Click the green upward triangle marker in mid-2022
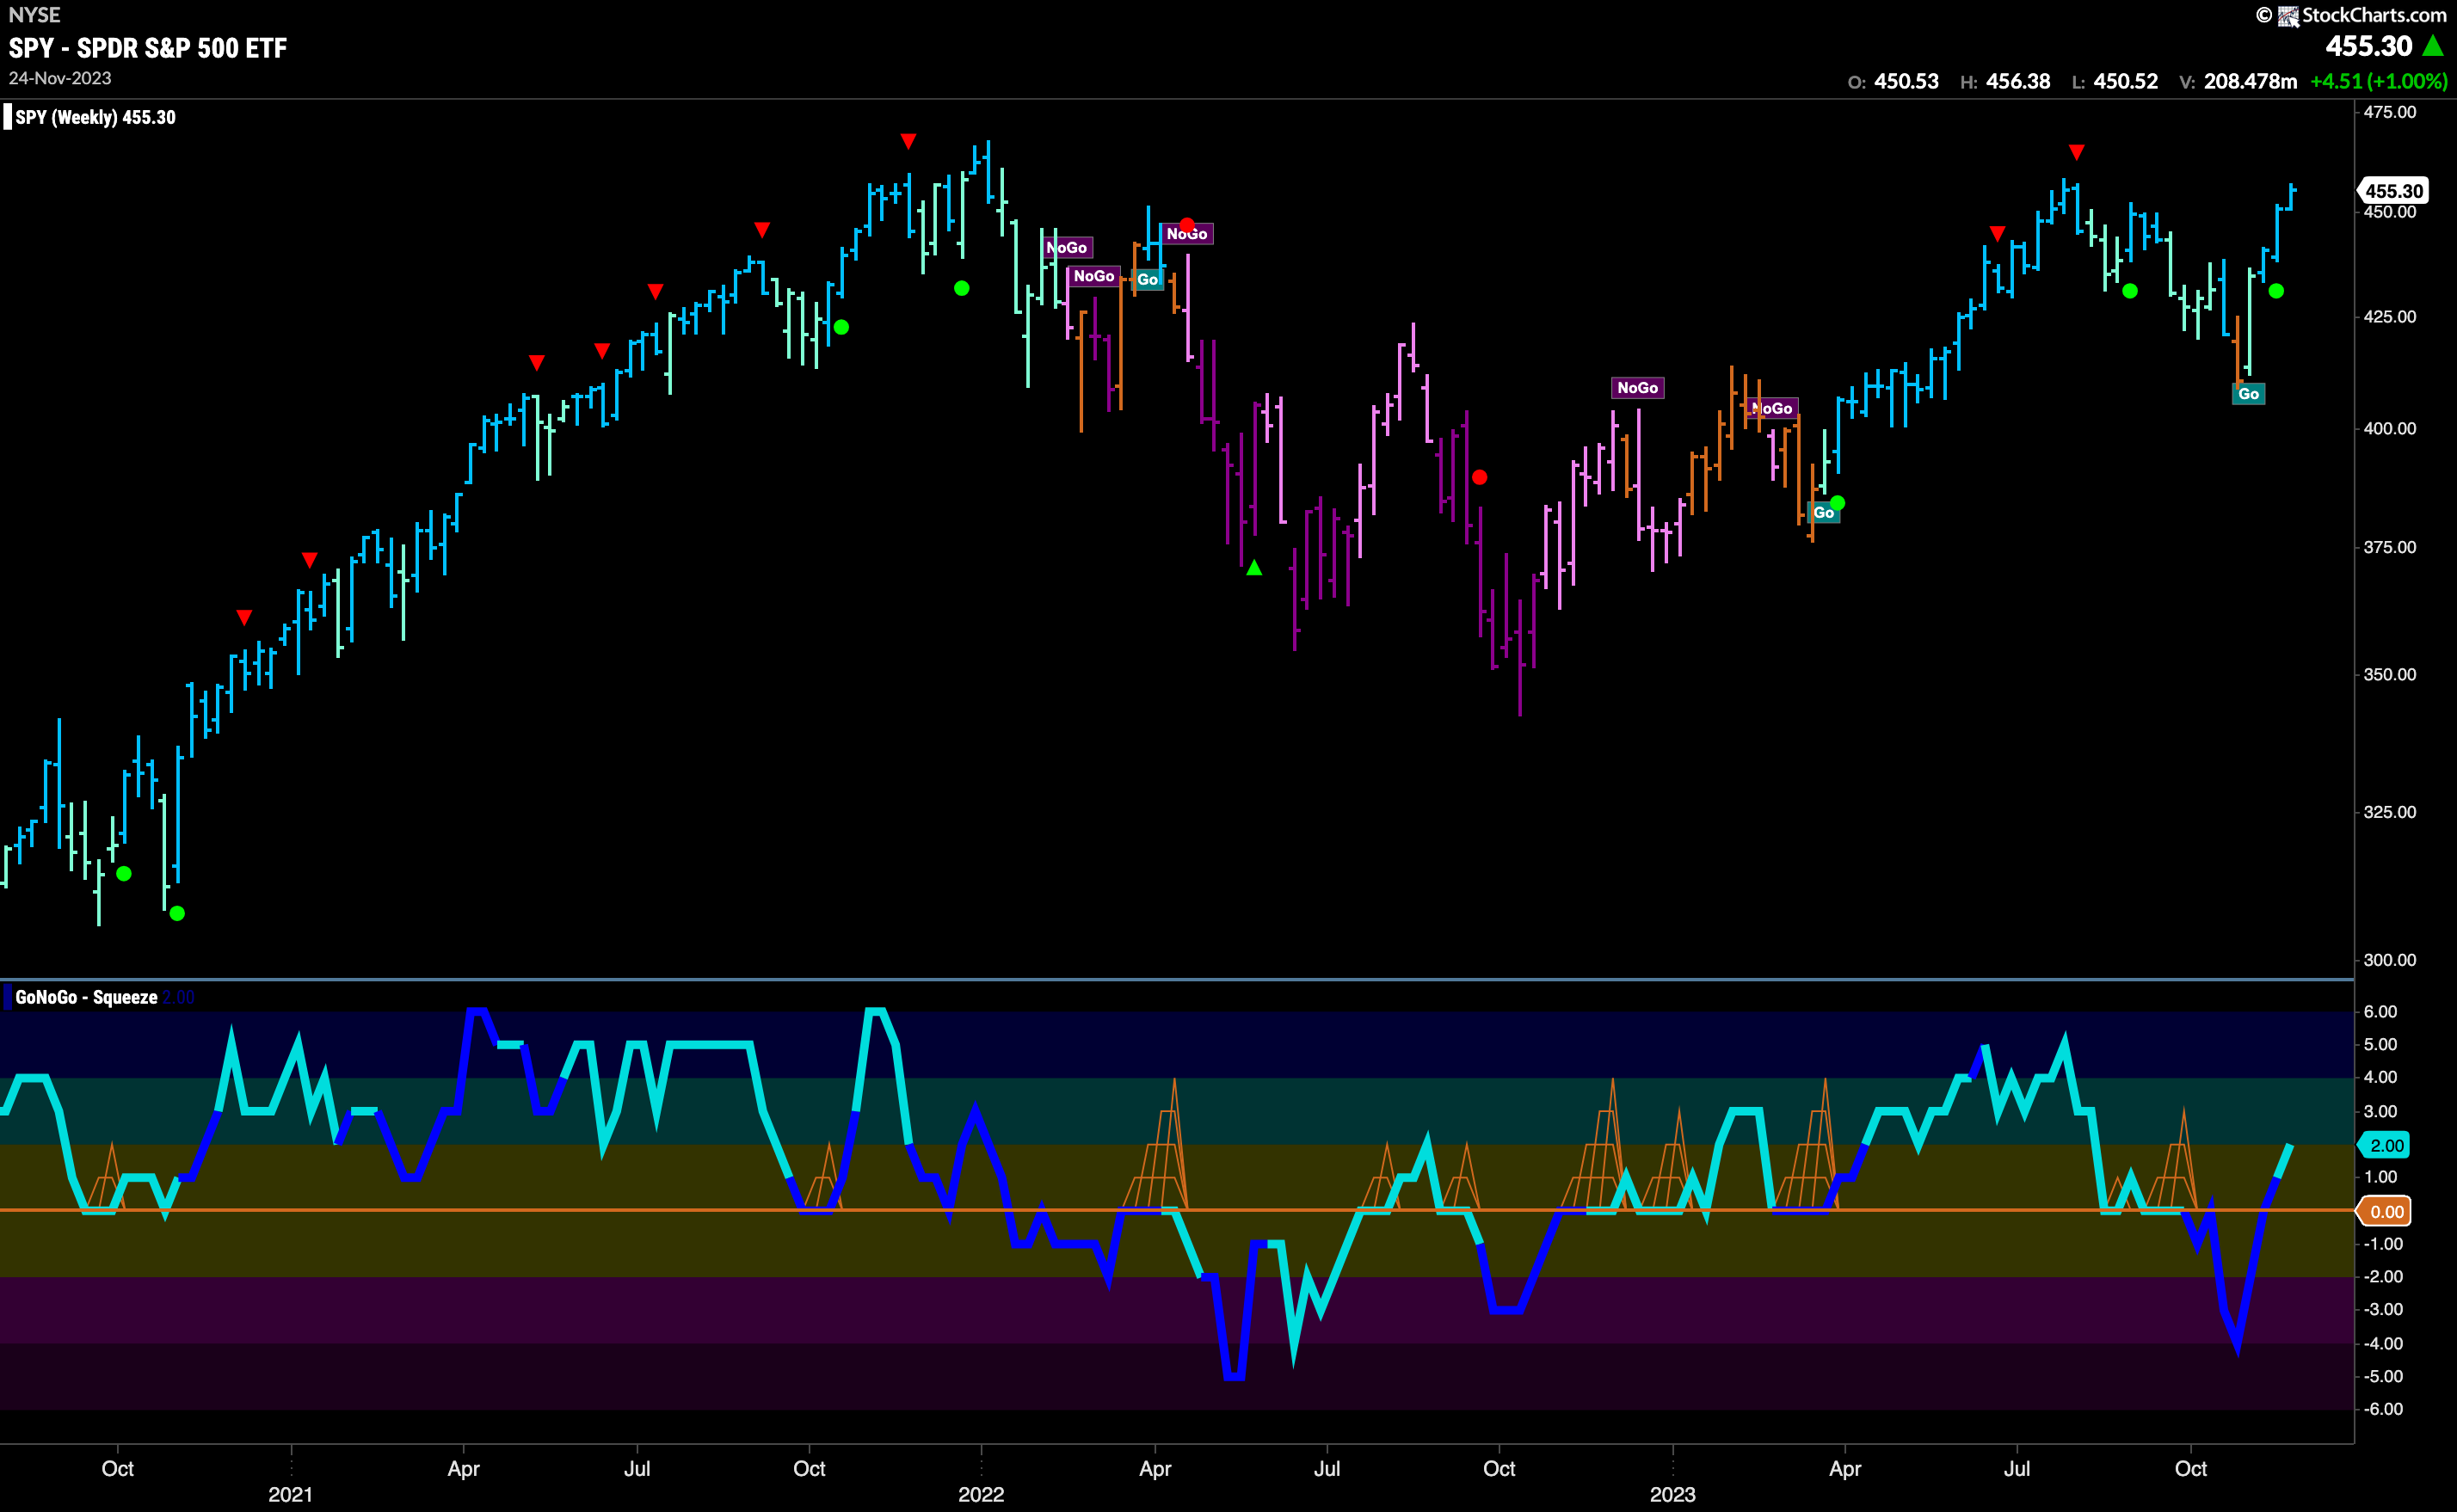2457x1512 pixels. (1254, 568)
